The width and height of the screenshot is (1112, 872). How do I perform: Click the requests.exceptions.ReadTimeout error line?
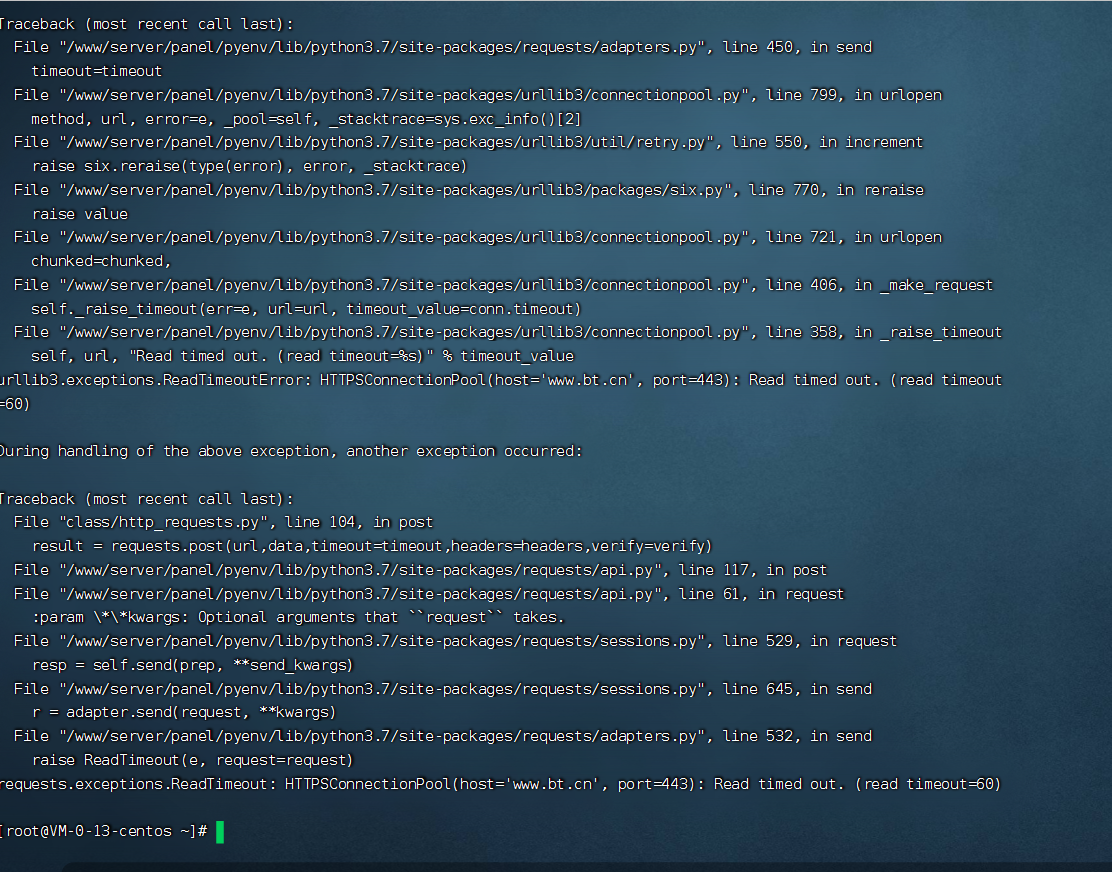tap(500, 784)
